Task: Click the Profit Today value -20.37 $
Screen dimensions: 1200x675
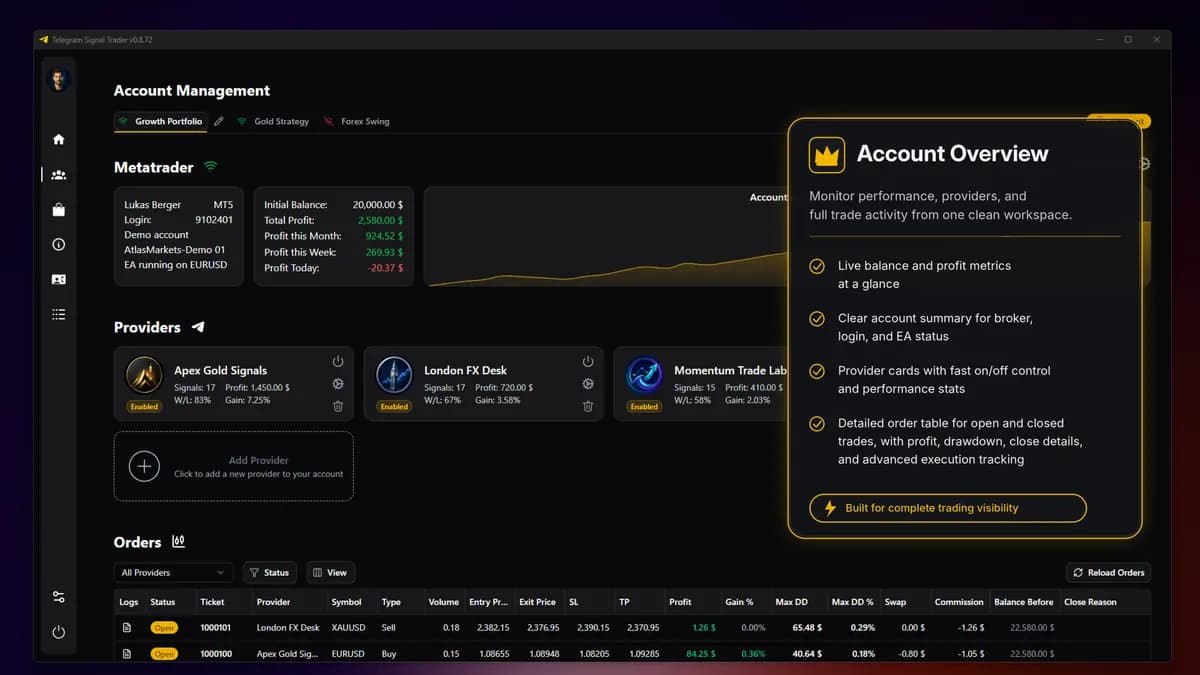Action: coord(386,268)
